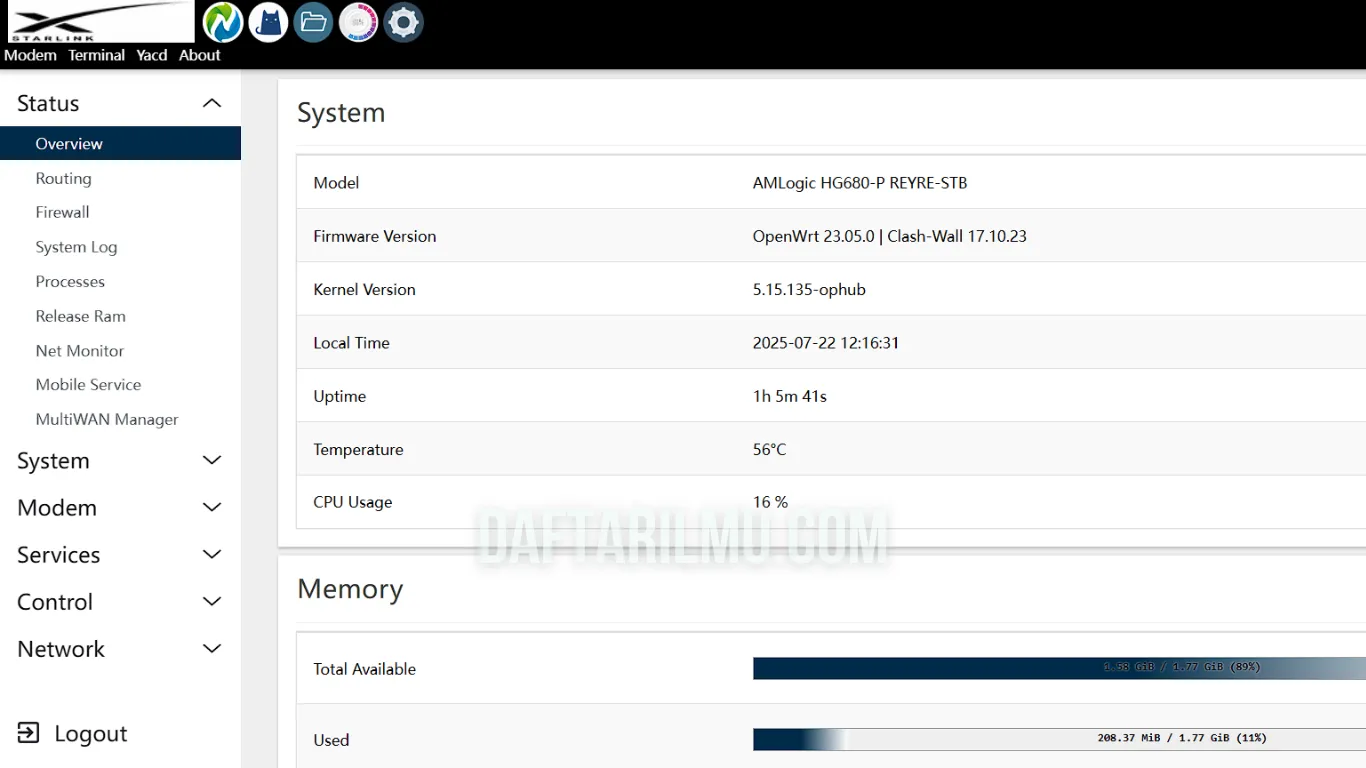Image resolution: width=1366 pixels, height=768 pixels.
Task: Expand the sidebar Modem section chevron
Action: pos(212,507)
